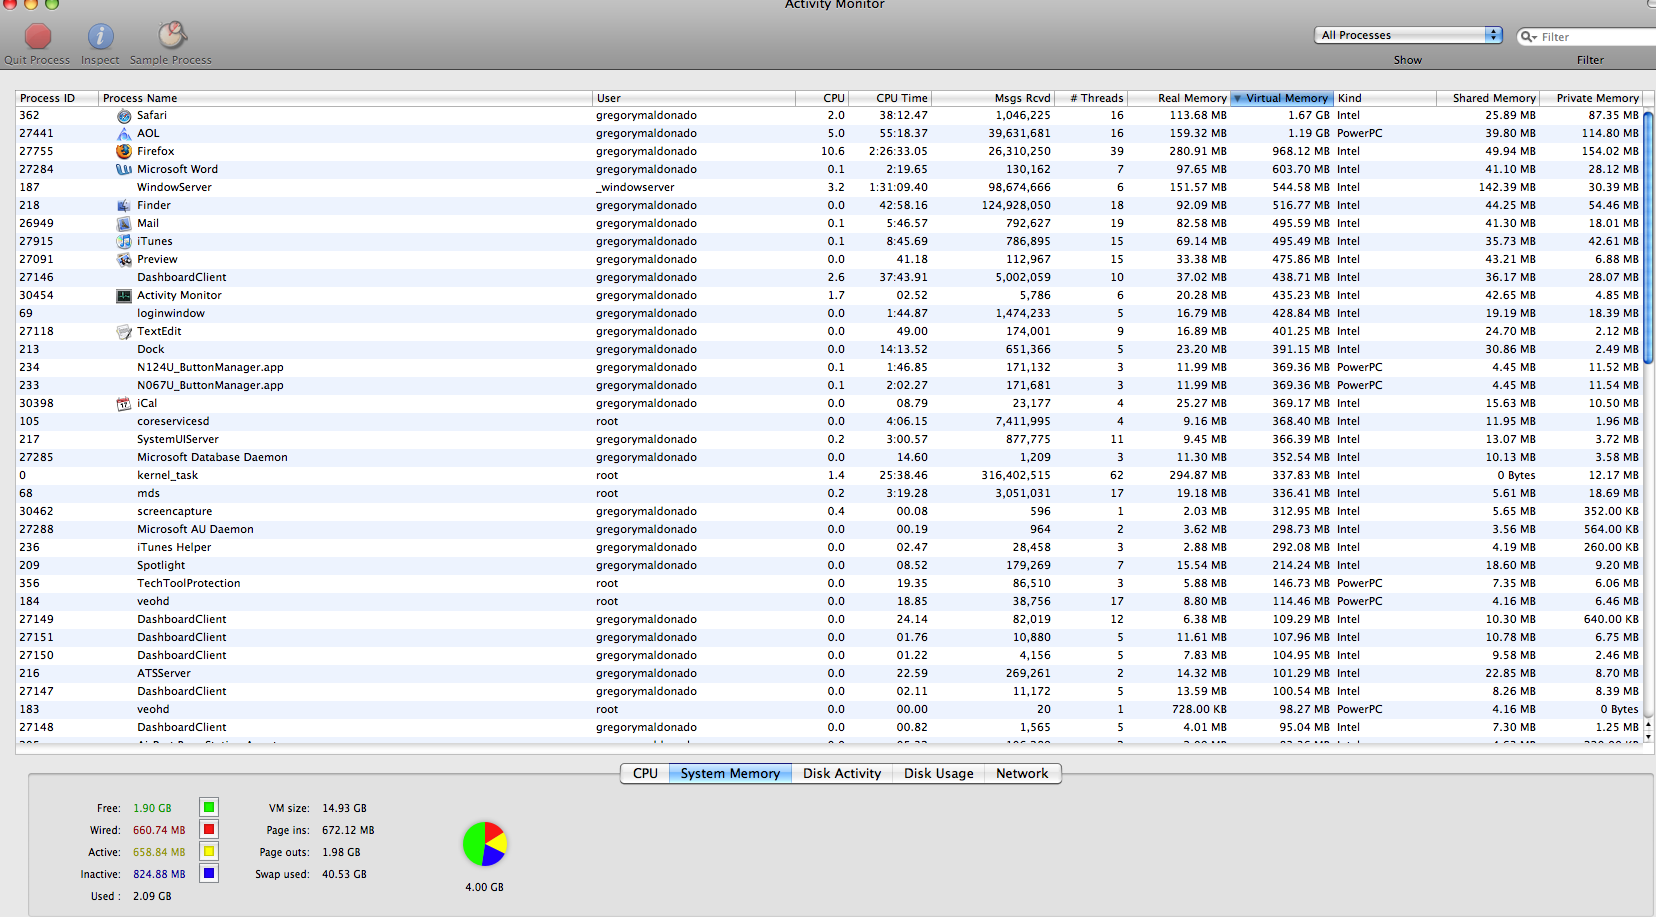Switch to the Network tab

(1022, 774)
